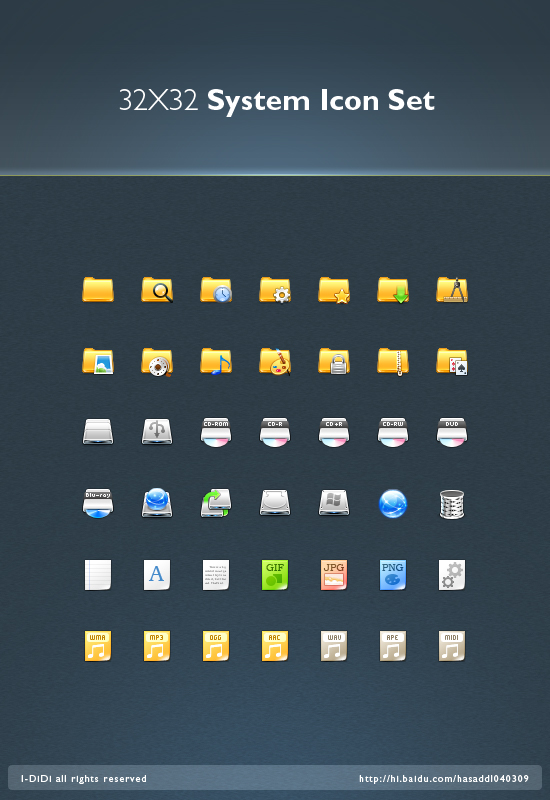Select the network drive with globe on top
This screenshot has height=800, width=550.
pos(157,503)
